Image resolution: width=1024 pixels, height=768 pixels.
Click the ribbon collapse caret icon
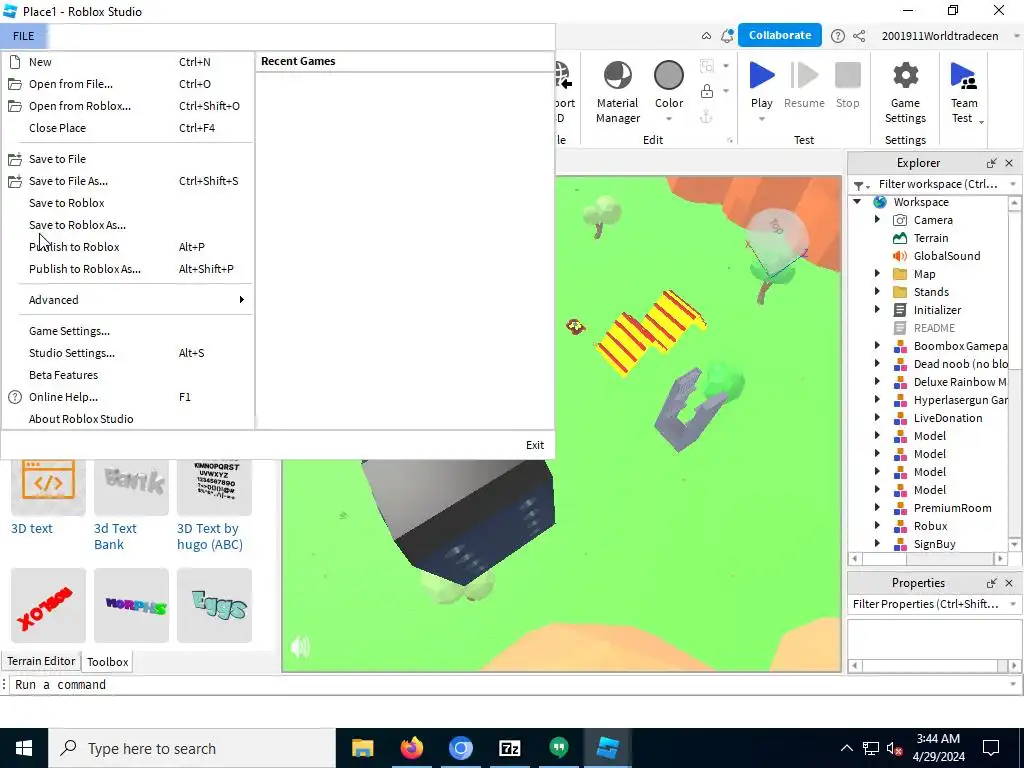click(707, 36)
